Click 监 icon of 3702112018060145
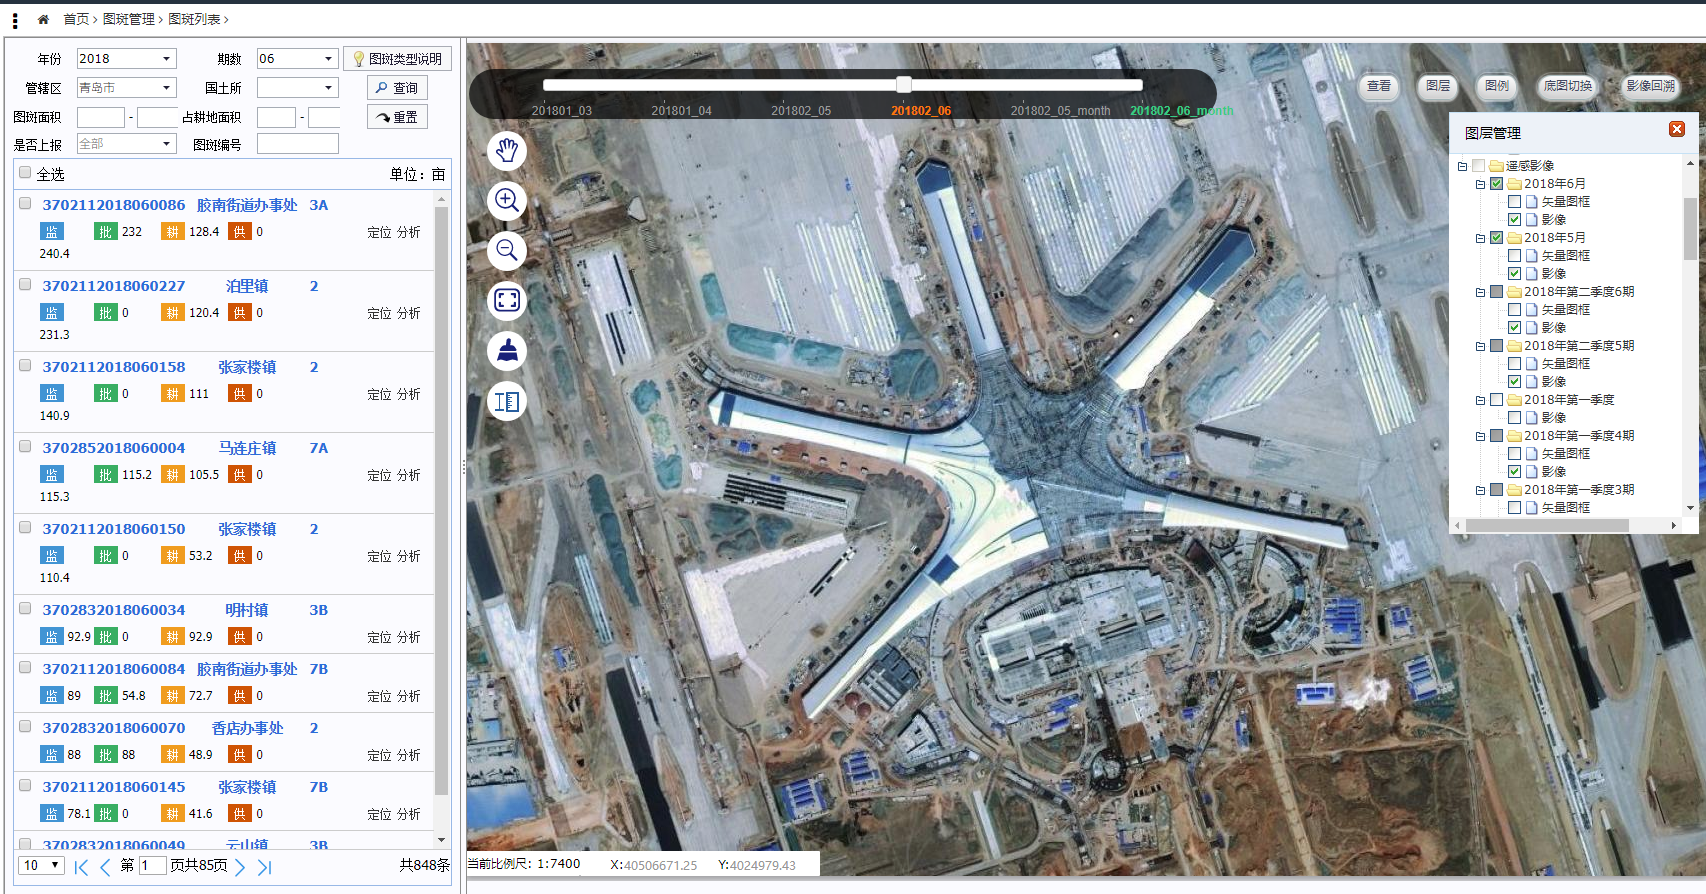 52,813
